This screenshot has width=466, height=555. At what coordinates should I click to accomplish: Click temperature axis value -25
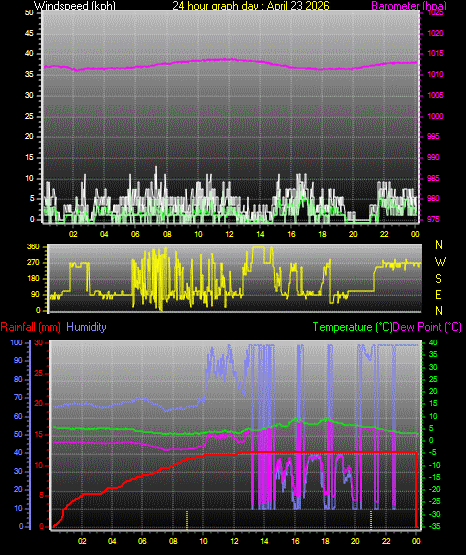tap(435, 502)
